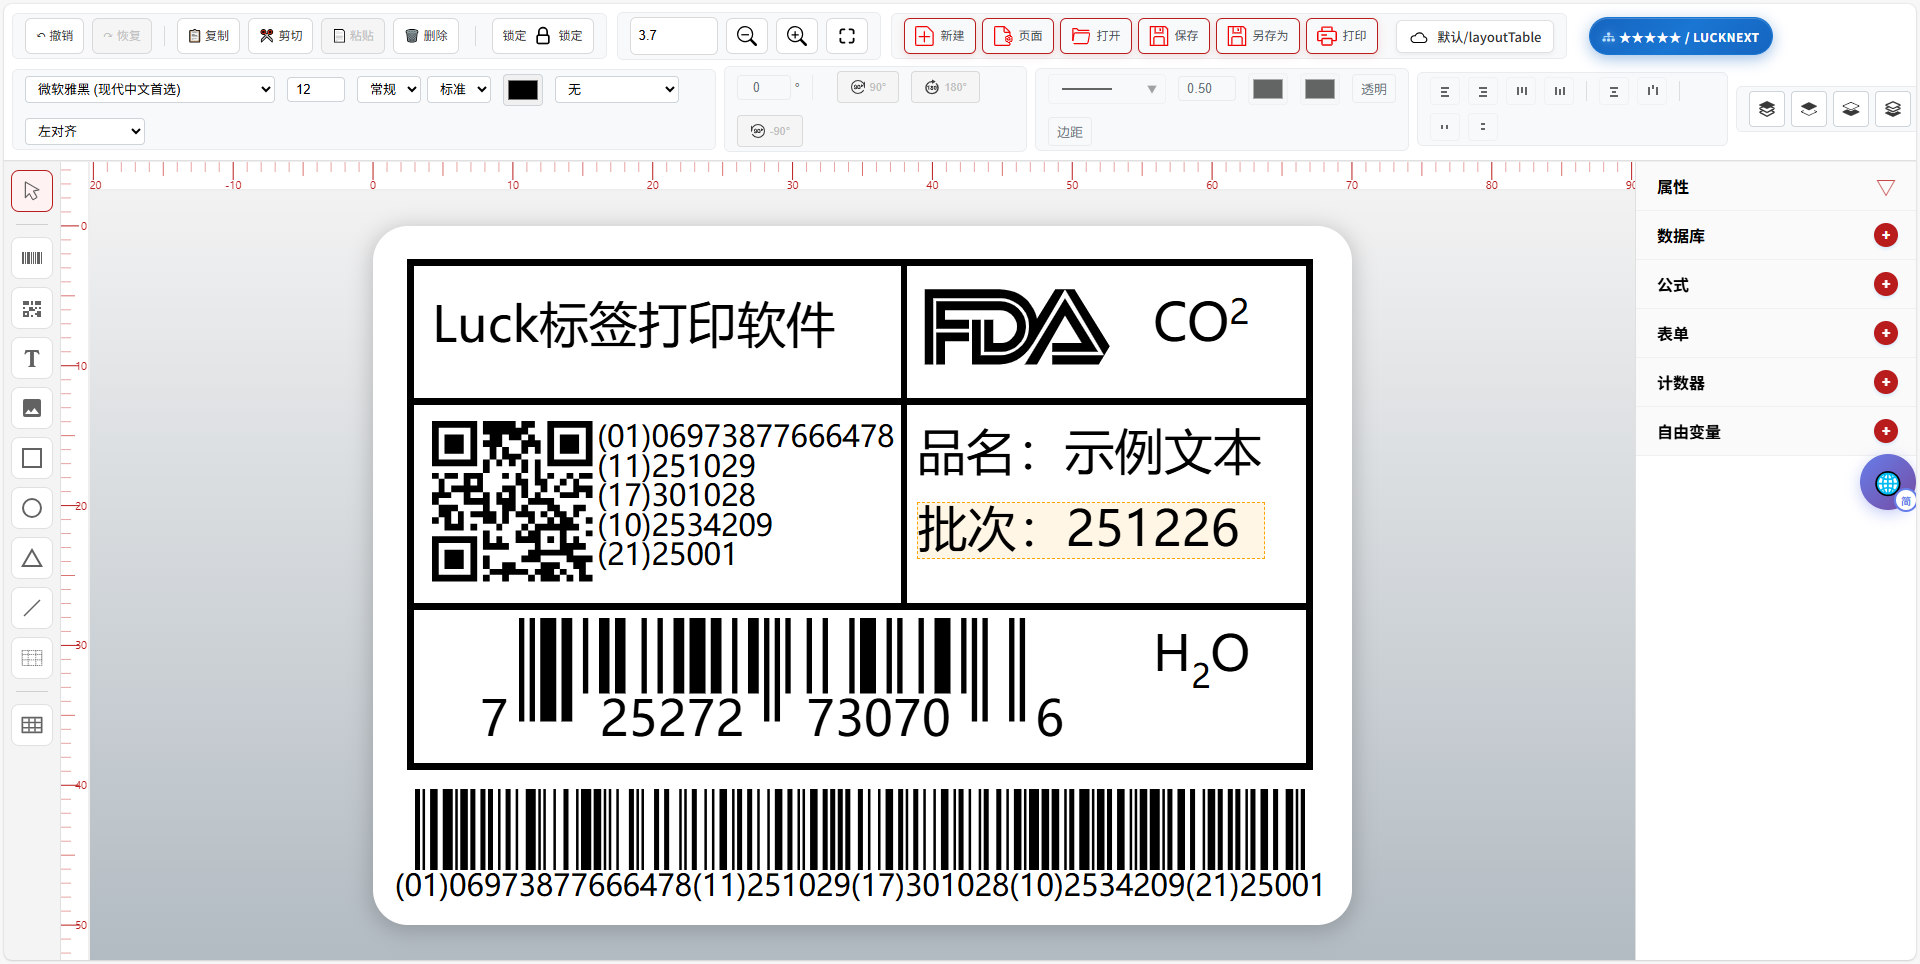Viewport: 1920px width, 964px height.
Task: Click the zoom out magnifier icon
Action: (746, 36)
